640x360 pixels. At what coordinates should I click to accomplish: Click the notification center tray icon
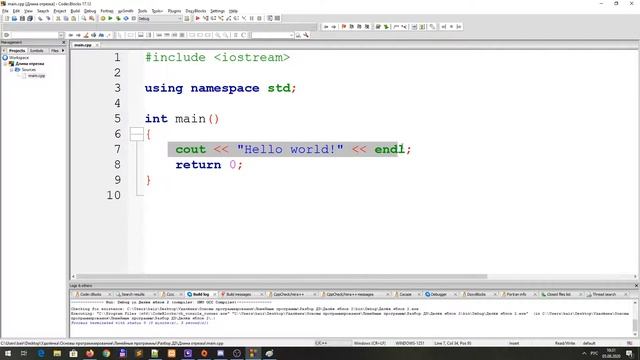click(x=629, y=353)
